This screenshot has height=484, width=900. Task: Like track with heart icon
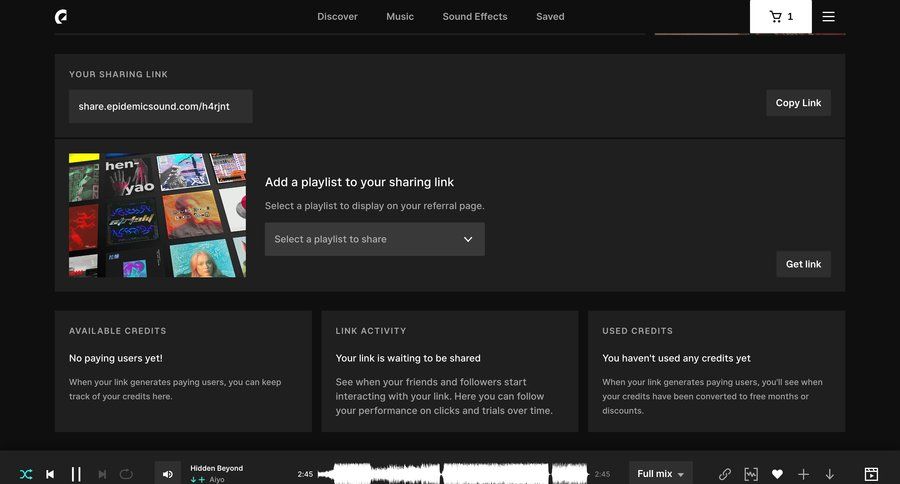pos(777,474)
